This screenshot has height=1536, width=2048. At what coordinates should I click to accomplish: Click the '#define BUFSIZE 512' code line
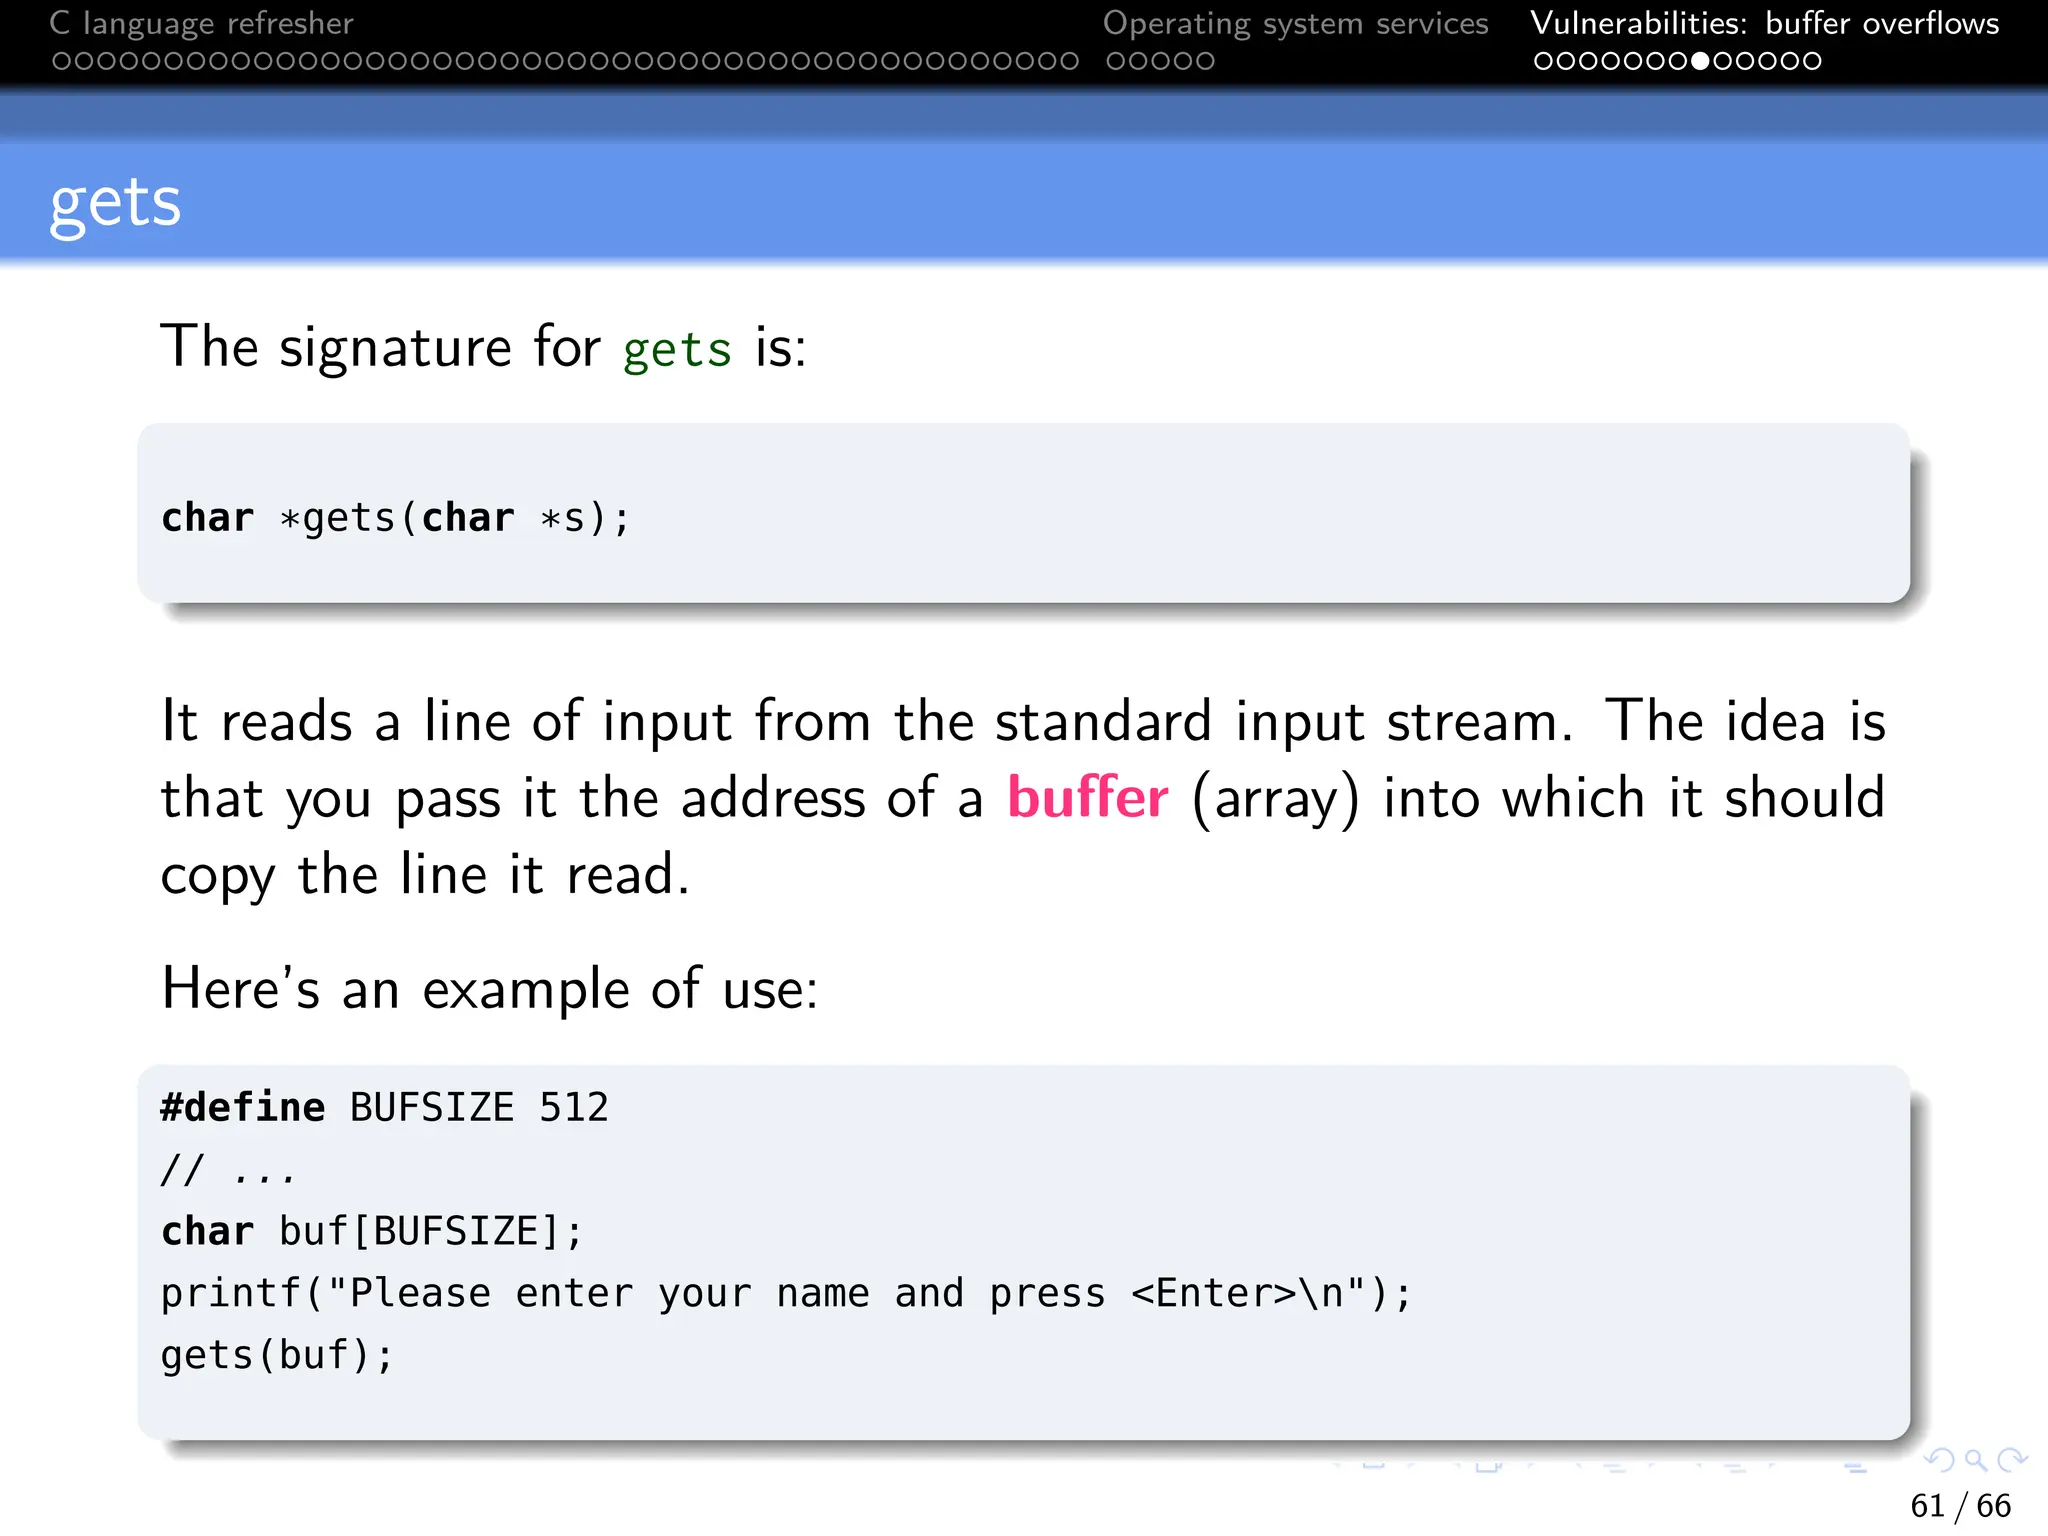pyautogui.click(x=385, y=1107)
